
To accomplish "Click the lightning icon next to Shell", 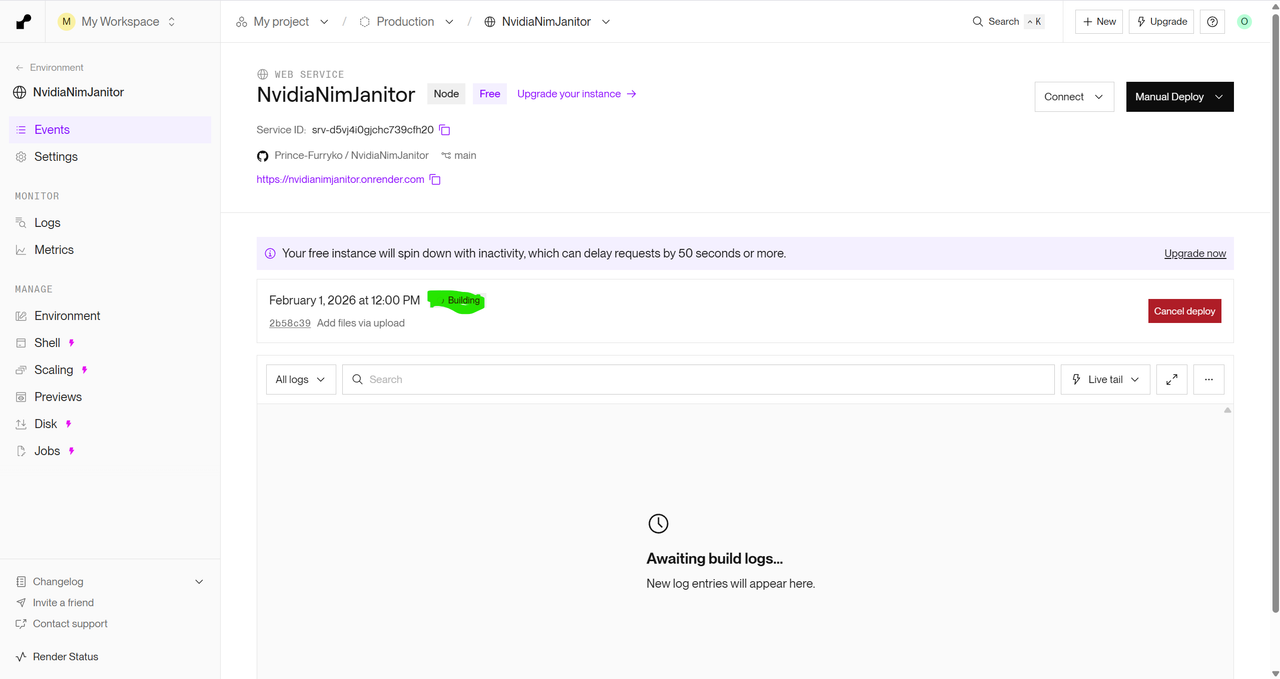I will [x=72, y=343].
